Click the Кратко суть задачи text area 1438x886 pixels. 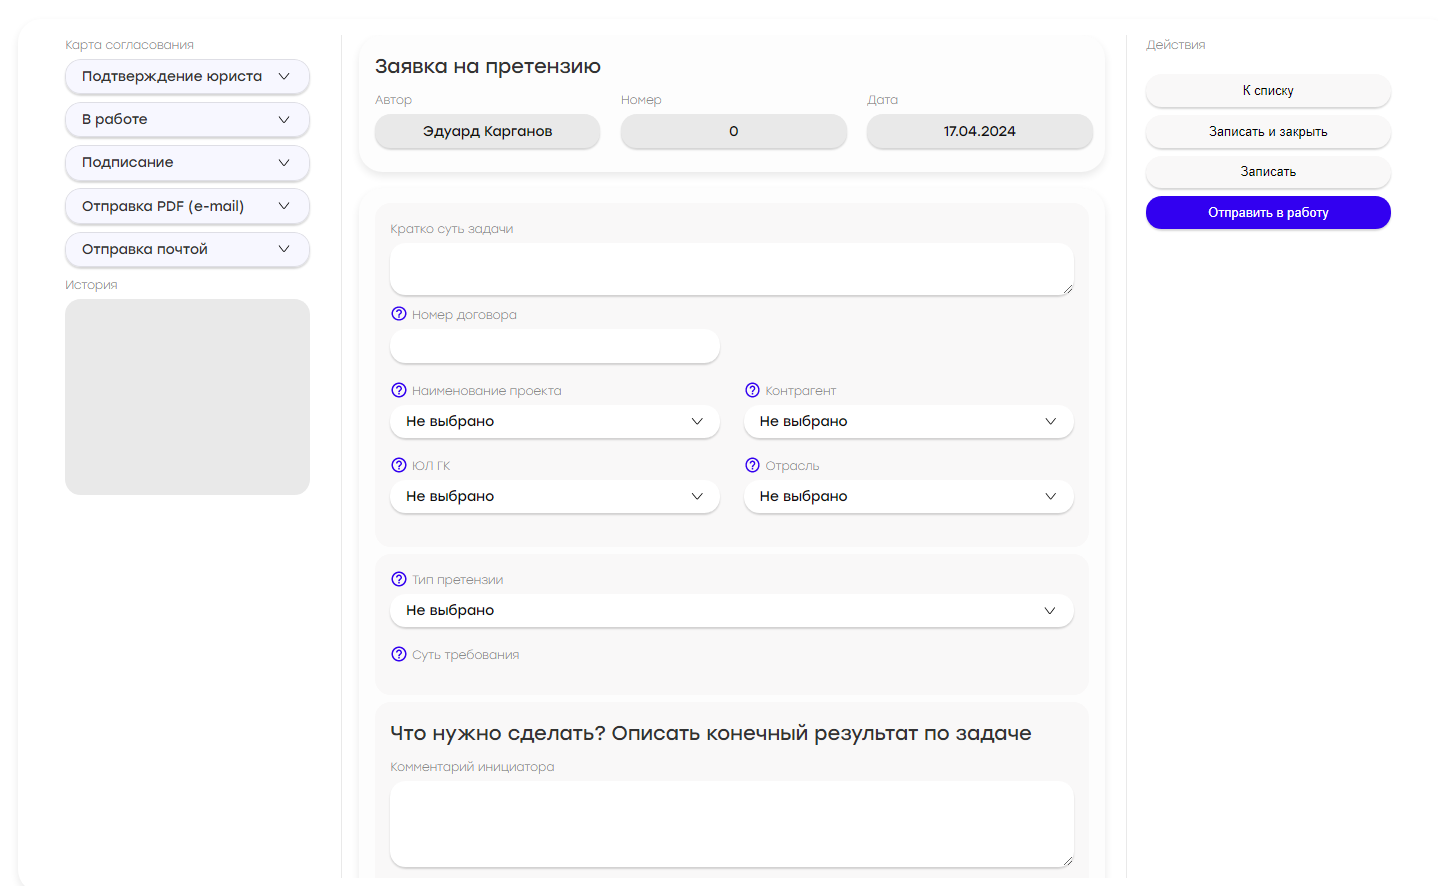click(731, 269)
